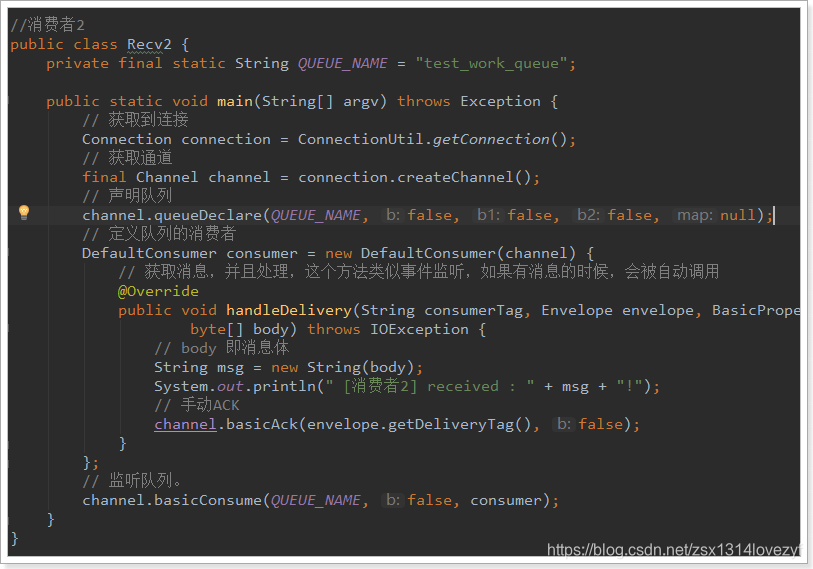This screenshot has width=813, height=569.
Task: Click DefaultConsumer type at line start
Action: pyautogui.click(x=149, y=254)
